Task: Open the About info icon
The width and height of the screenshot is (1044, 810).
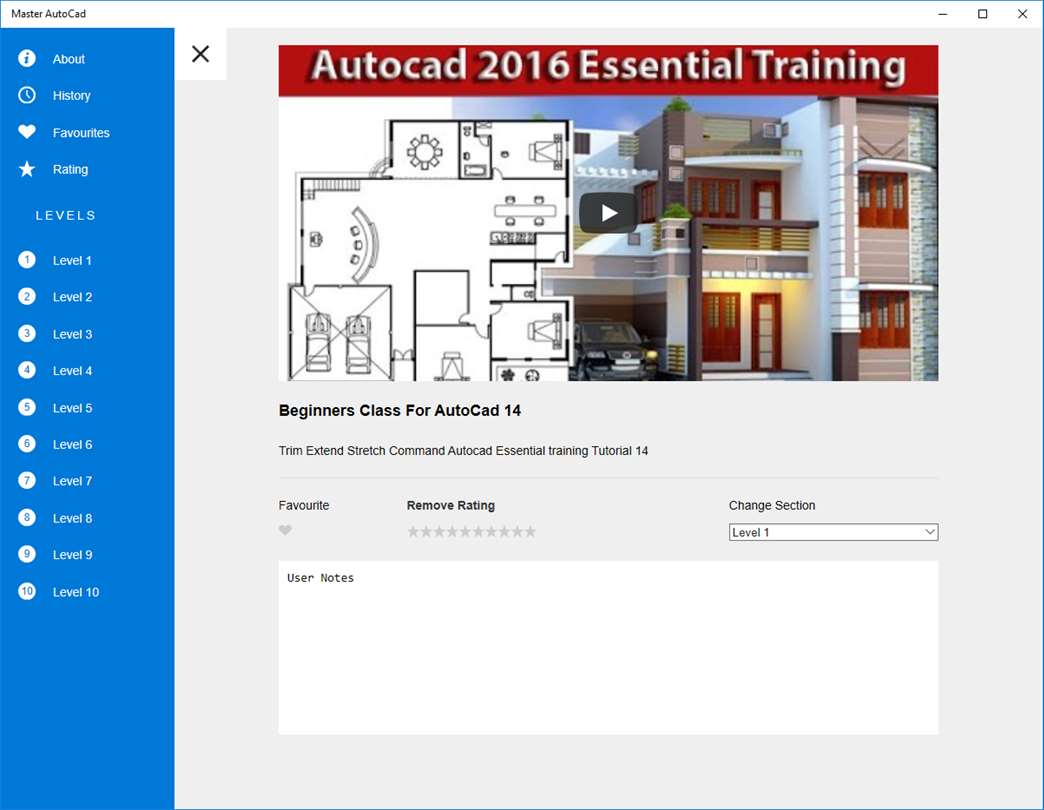Action: pyautogui.click(x=27, y=59)
